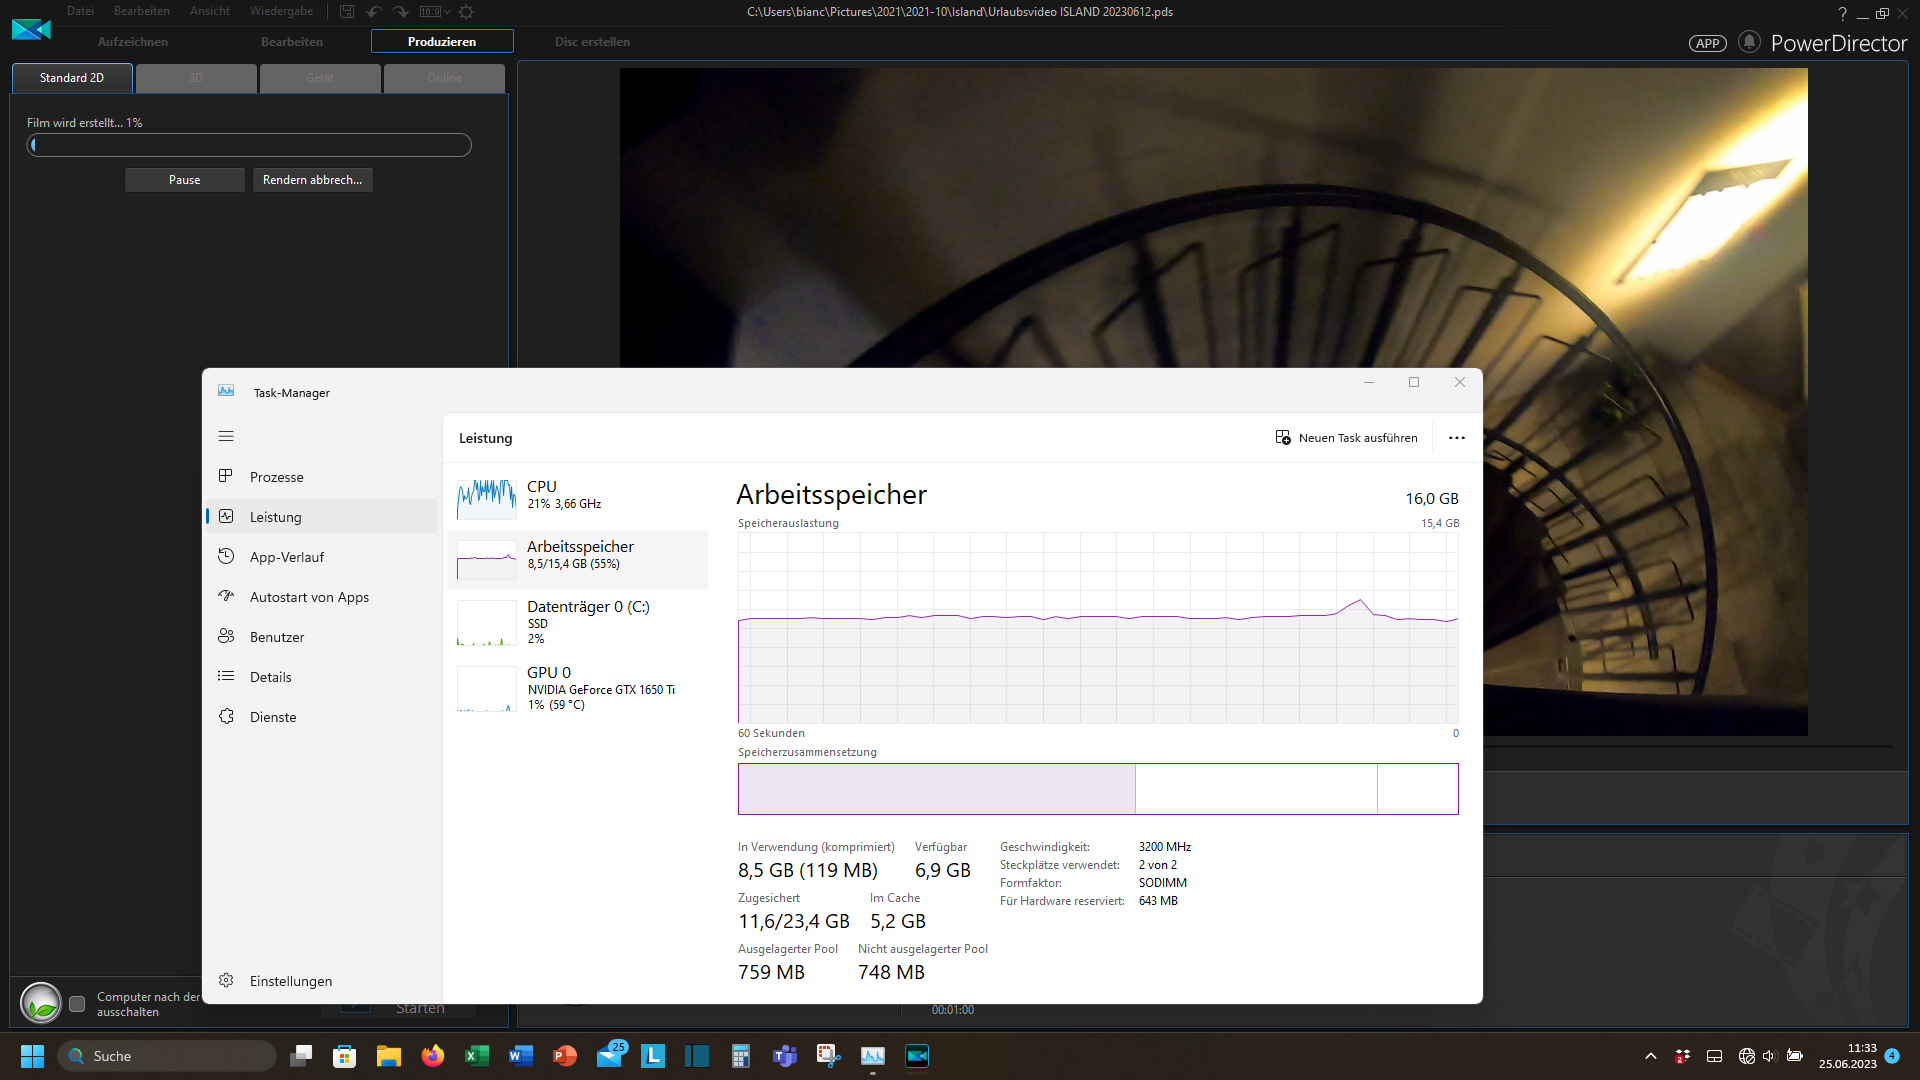Open the Benutzer users page
The image size is (1920, 1080).
[276, 637]
